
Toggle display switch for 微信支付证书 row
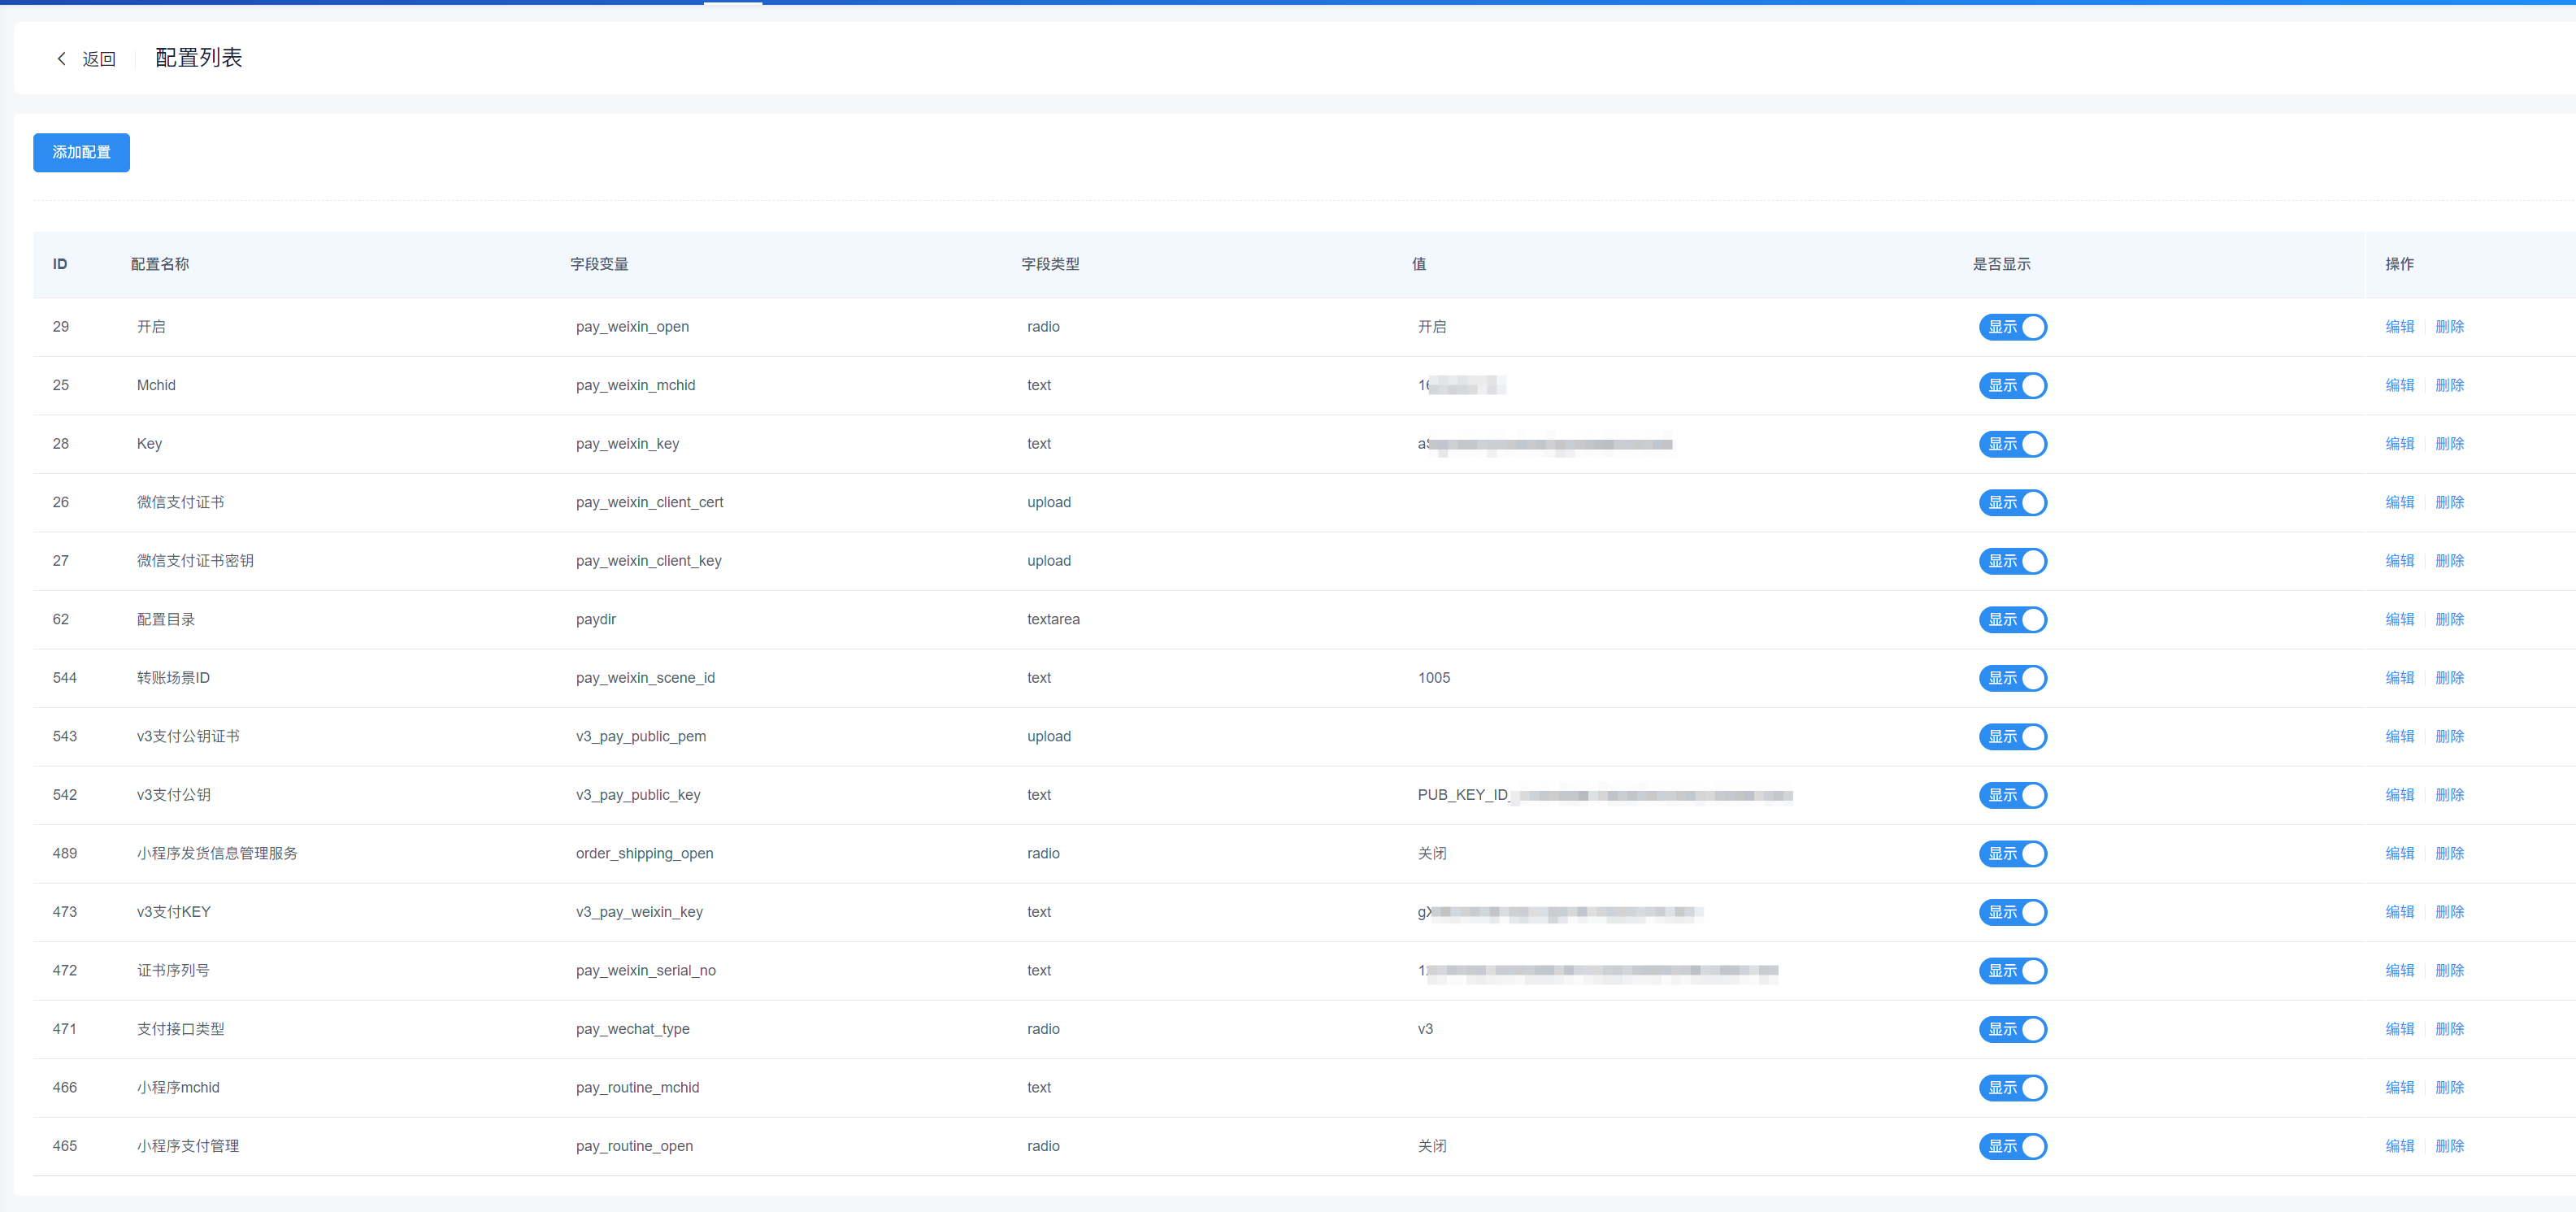tap(2012, 502)
